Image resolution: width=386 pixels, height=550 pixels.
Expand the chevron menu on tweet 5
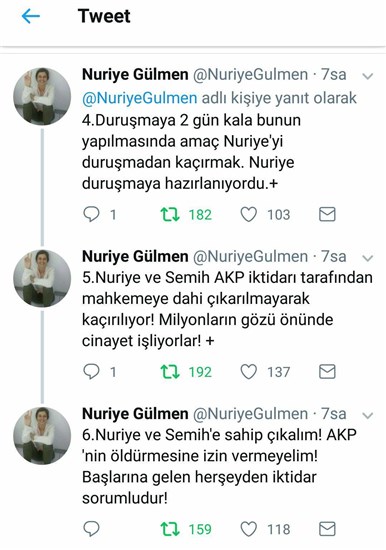pyautogui.click(x=367, y=258)
